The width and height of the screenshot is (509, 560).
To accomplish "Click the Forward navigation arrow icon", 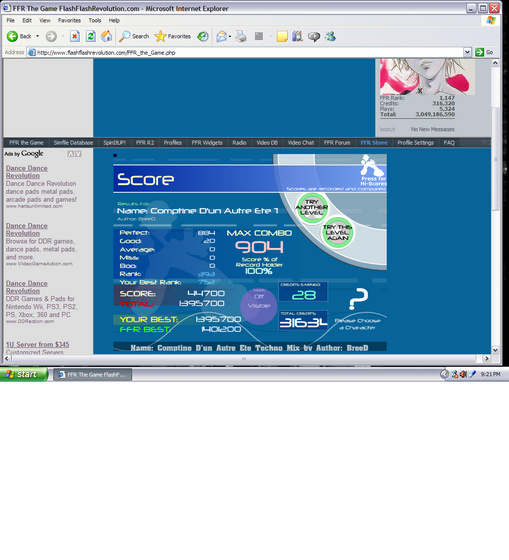I will pos(51,36).
